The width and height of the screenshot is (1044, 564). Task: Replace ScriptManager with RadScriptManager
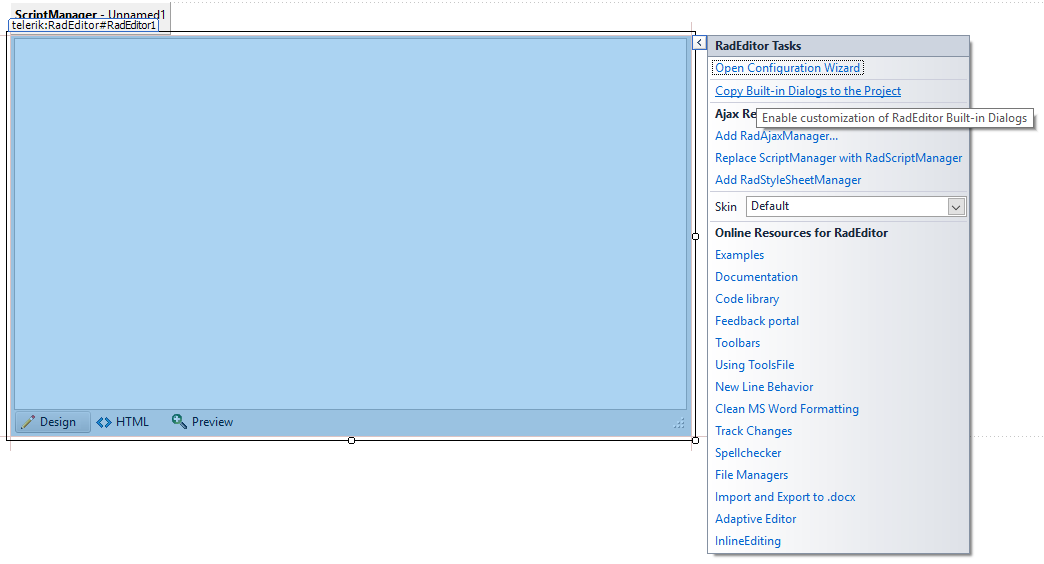pos(838,158)
